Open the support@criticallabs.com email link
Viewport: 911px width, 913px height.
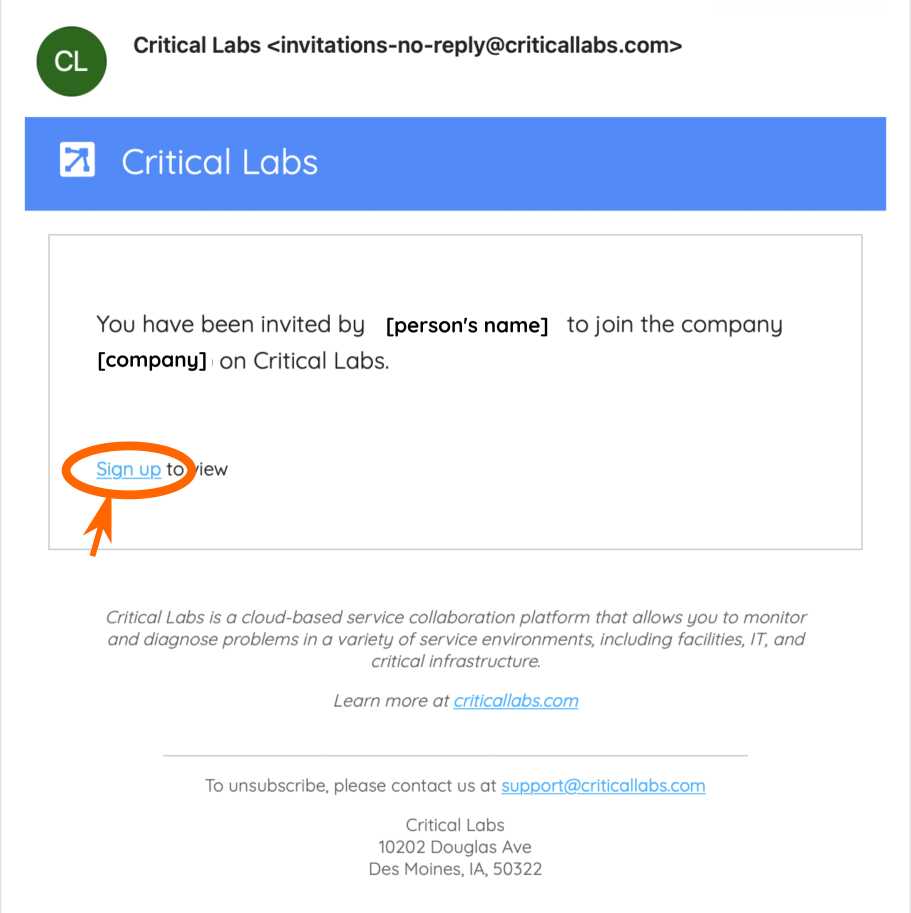click(603, 785)
